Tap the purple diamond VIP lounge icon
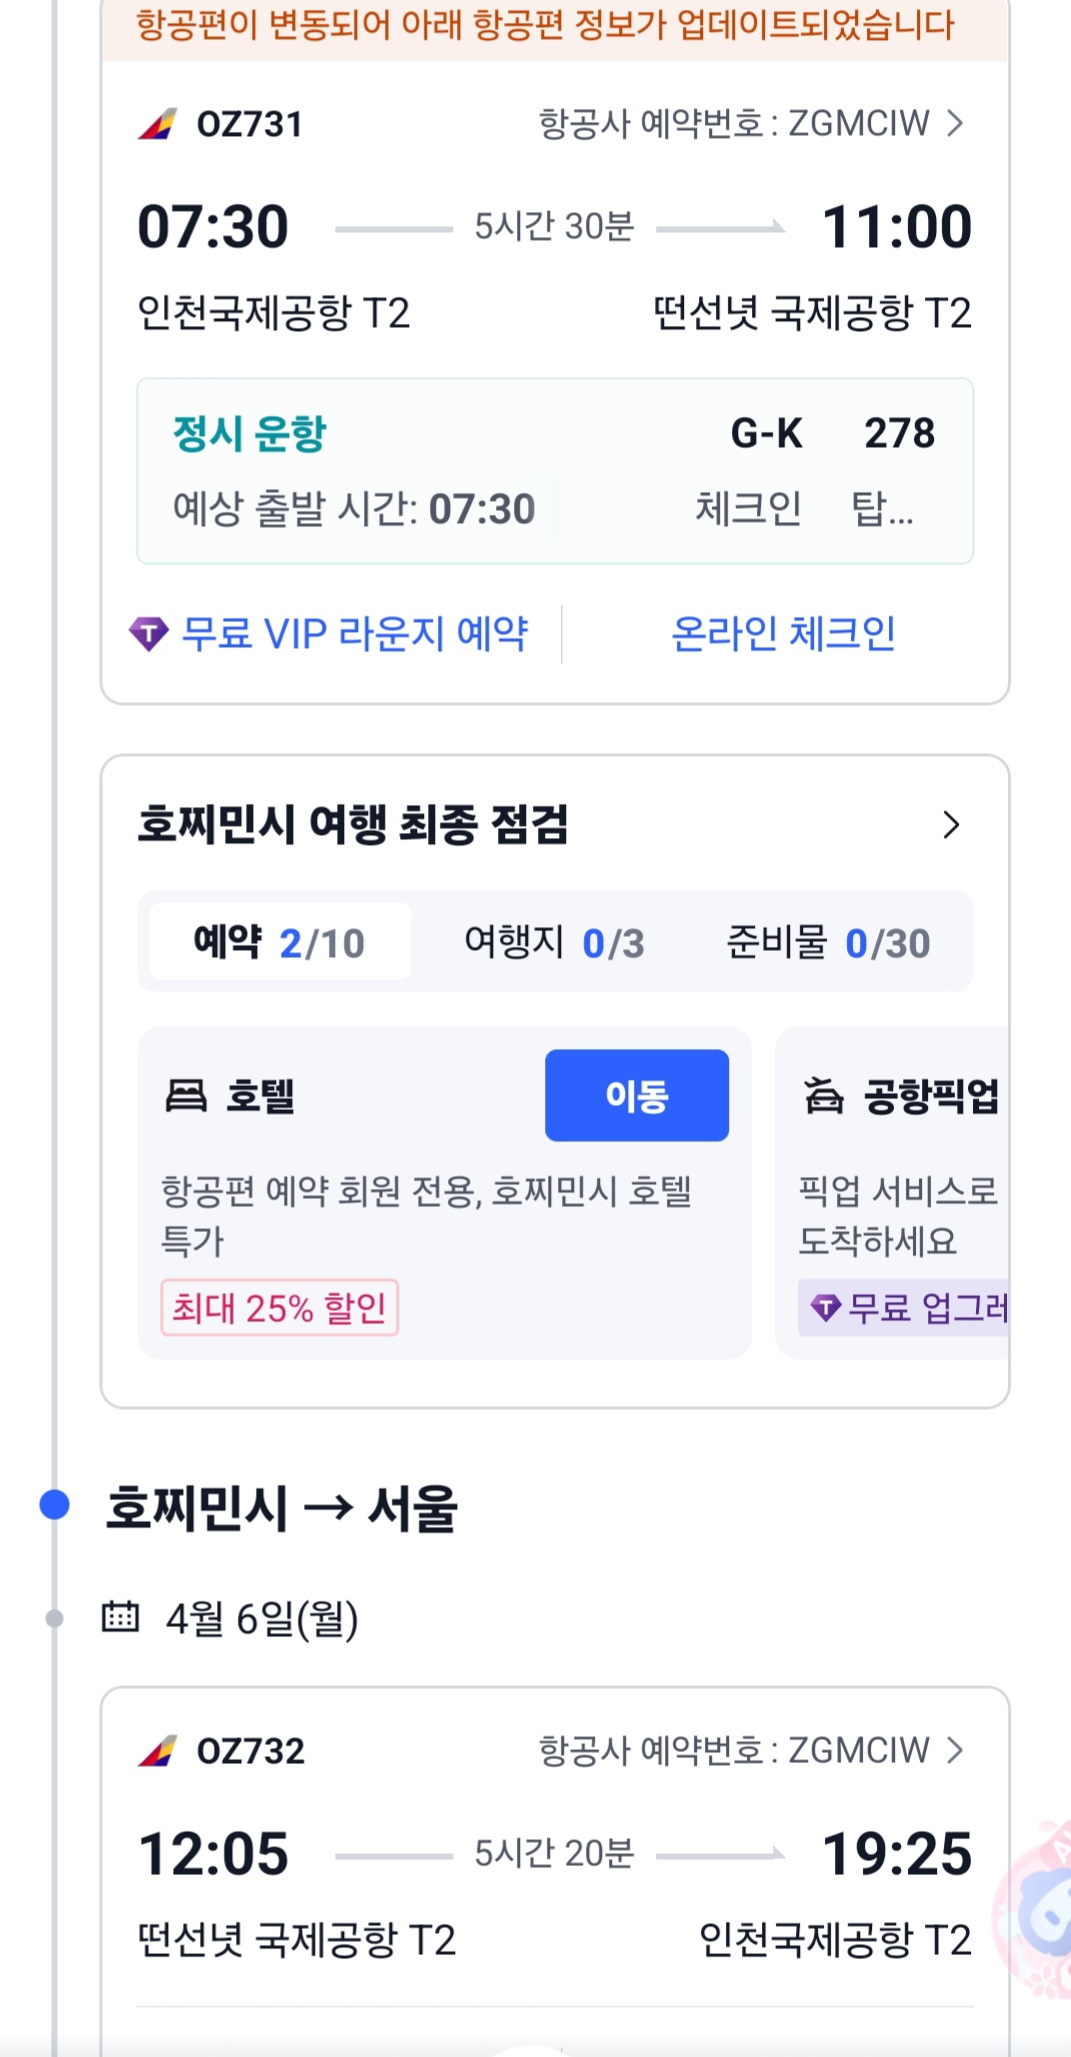Image resolution: width=1071 pixels, height=2057 pixels. point(149,634)
